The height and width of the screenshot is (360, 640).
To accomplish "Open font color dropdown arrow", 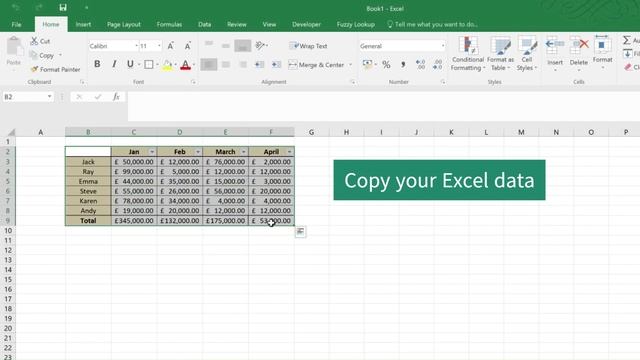I will point(194,64).
